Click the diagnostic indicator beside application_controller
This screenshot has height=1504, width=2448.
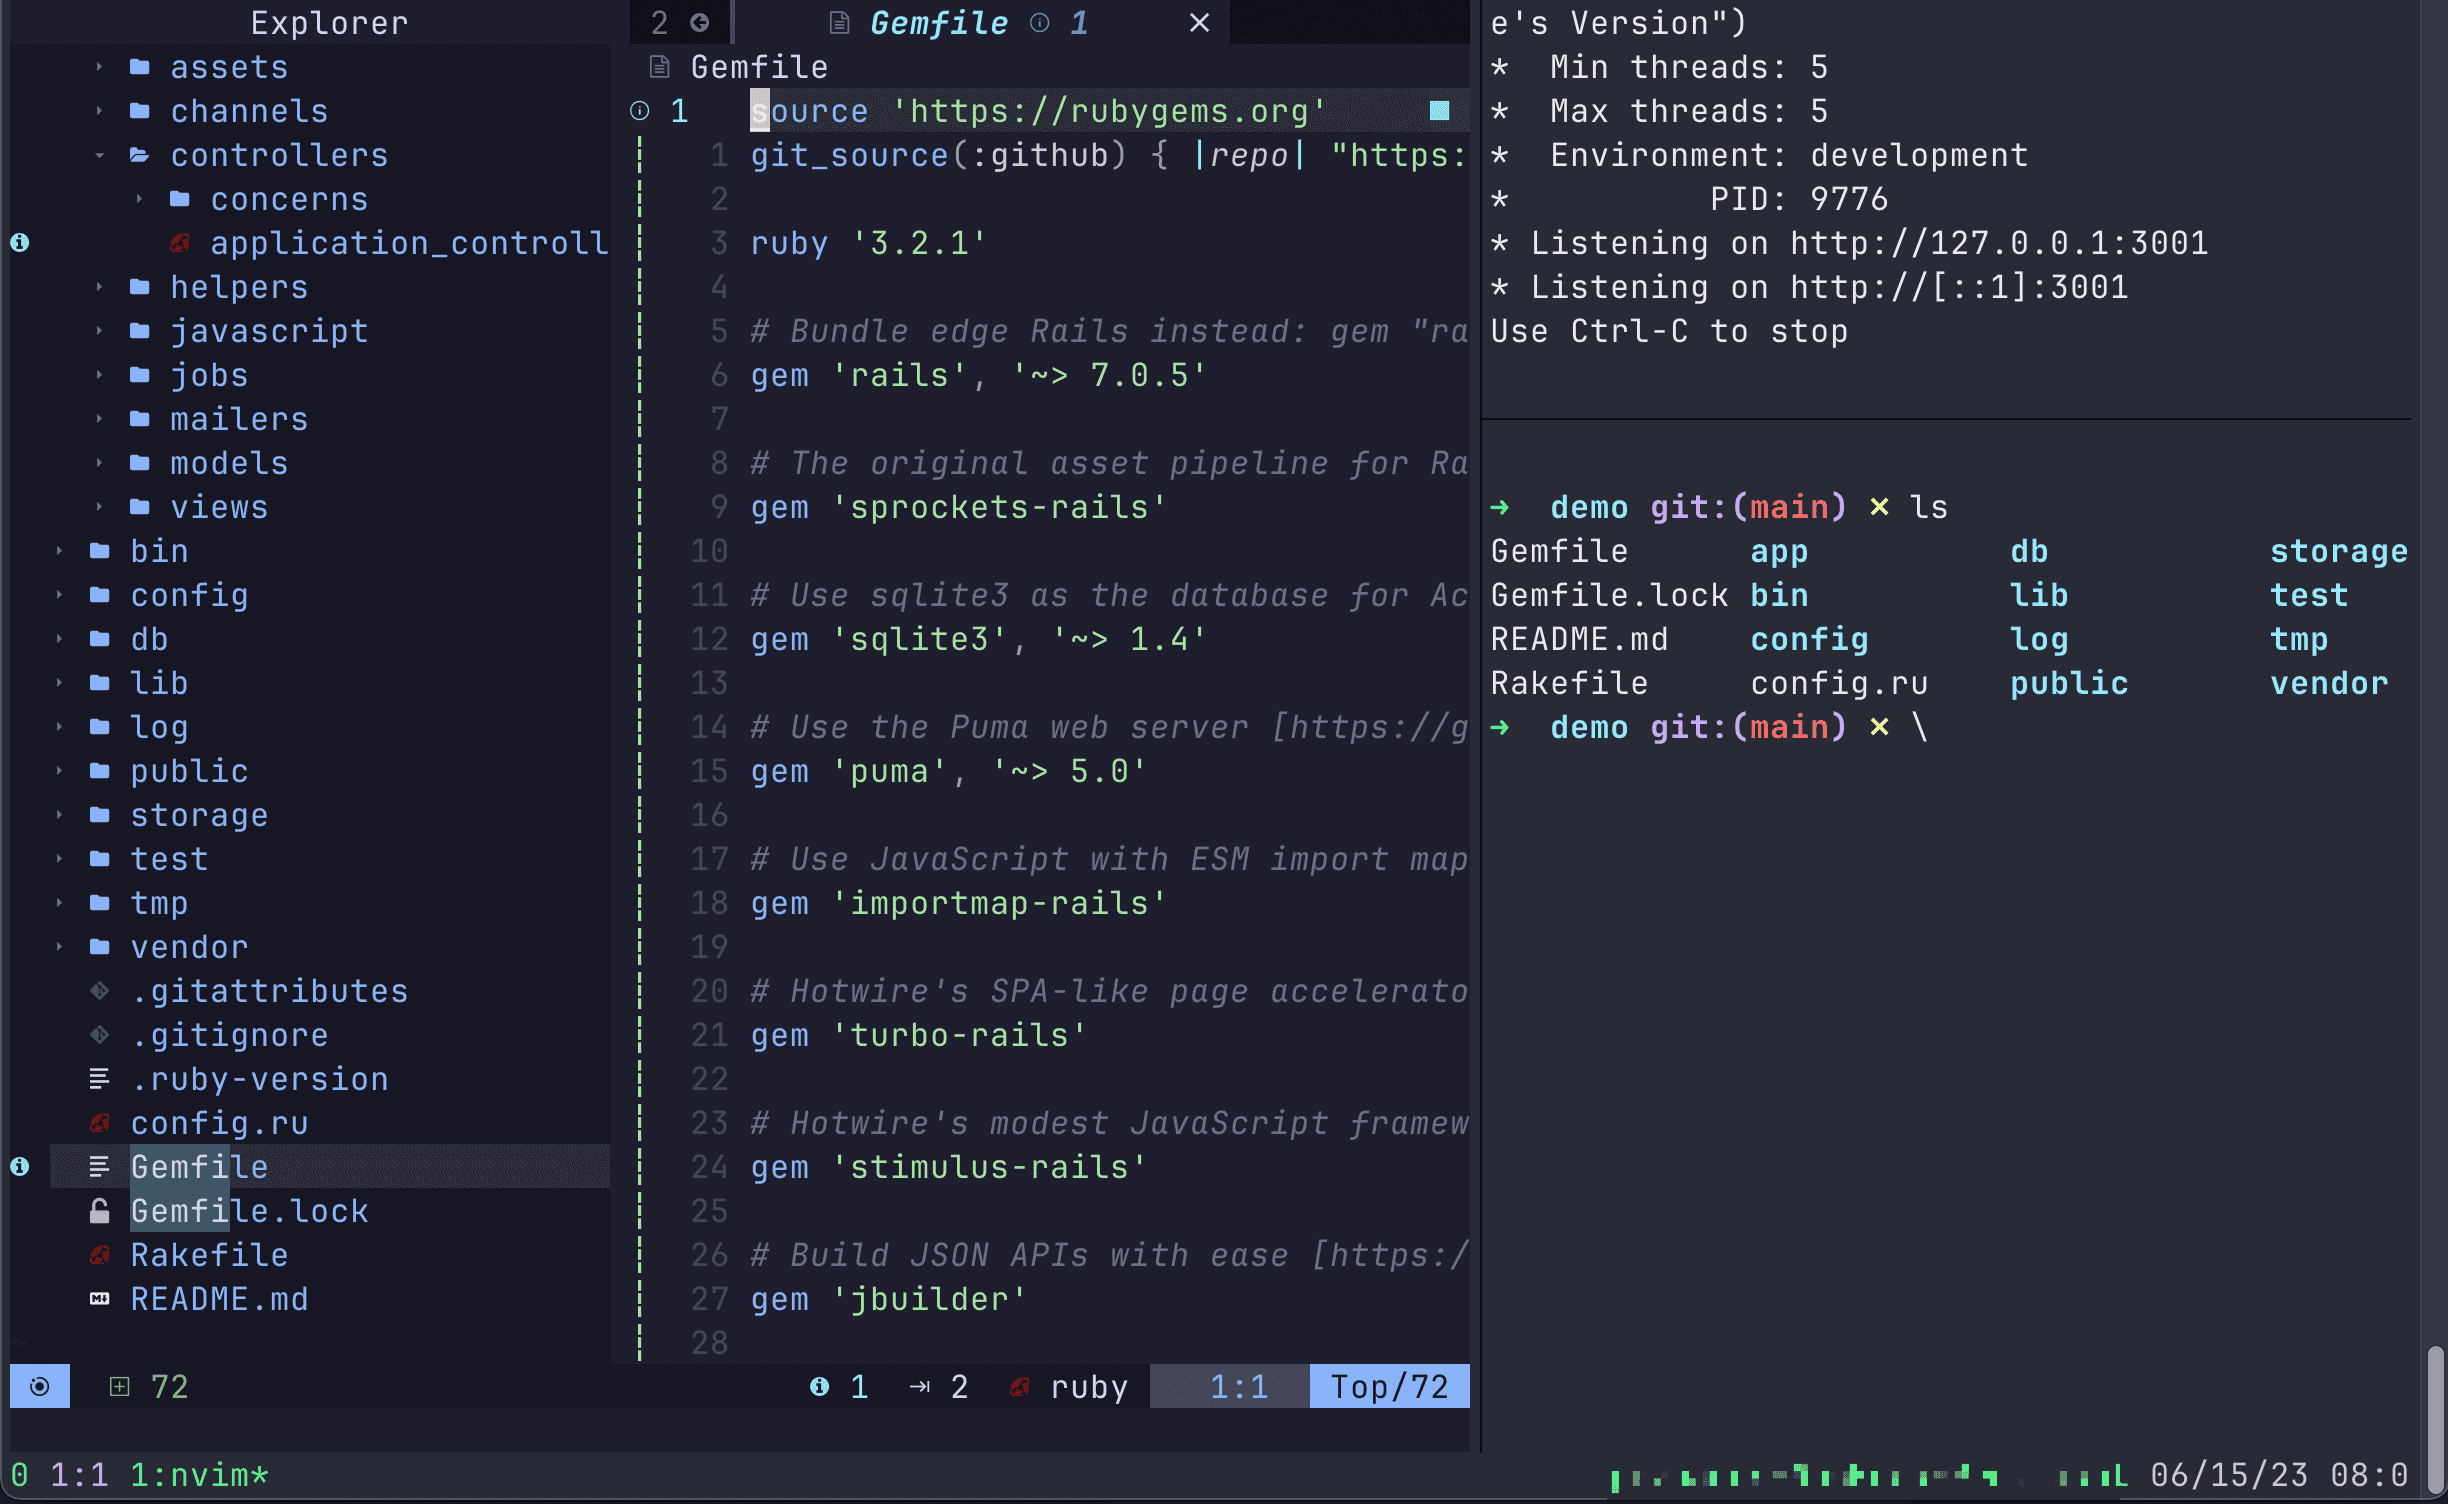(x=19, y=242)
